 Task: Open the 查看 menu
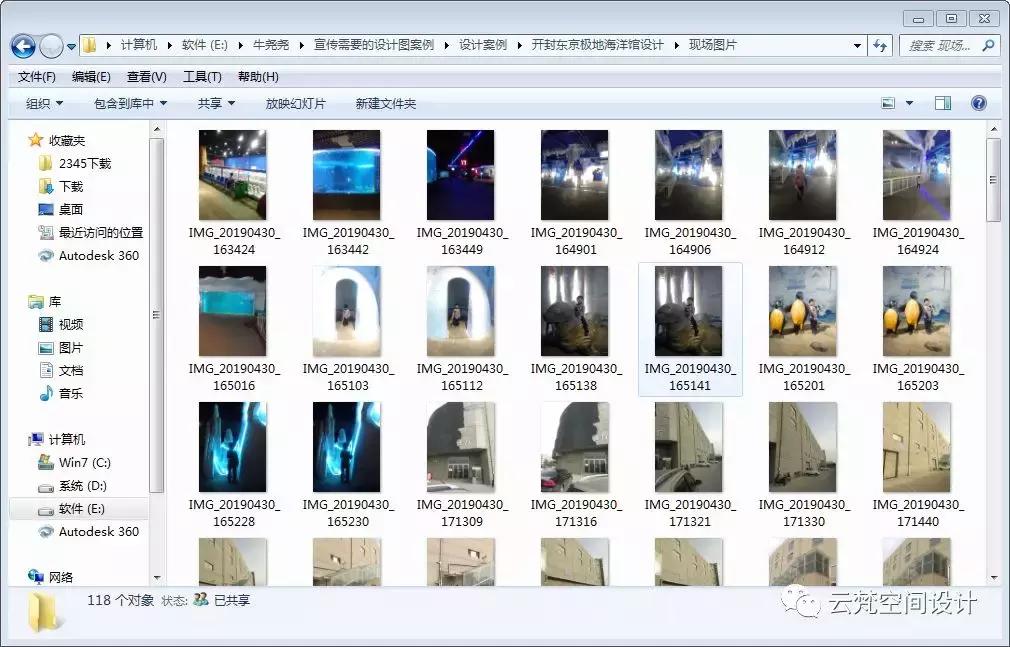pyautogui.click(x=145, y=76)
